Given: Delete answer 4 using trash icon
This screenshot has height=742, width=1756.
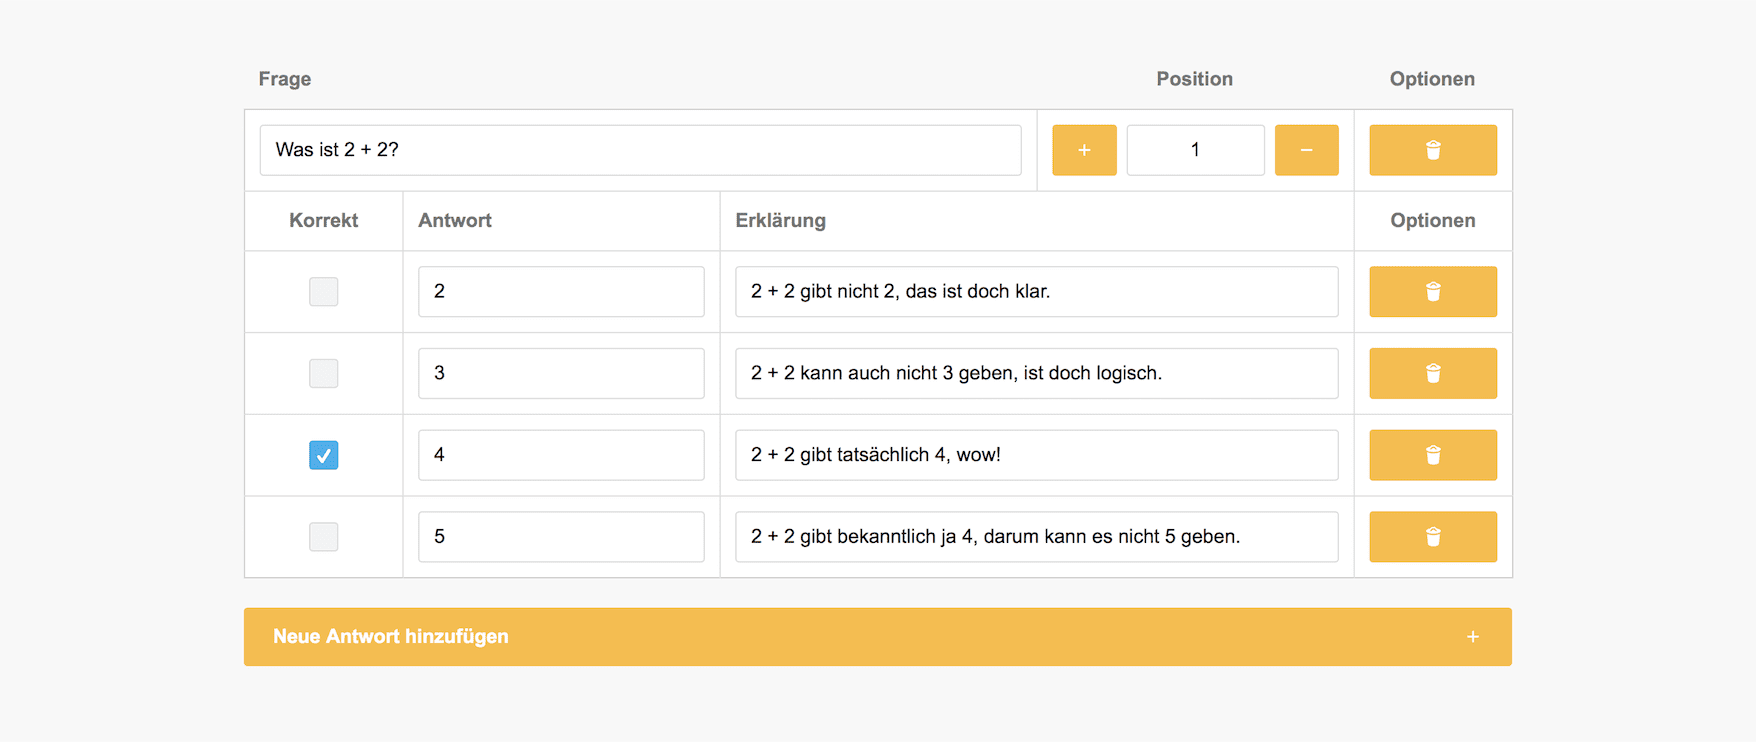Looking at the screenshot, I should 1432,456.
